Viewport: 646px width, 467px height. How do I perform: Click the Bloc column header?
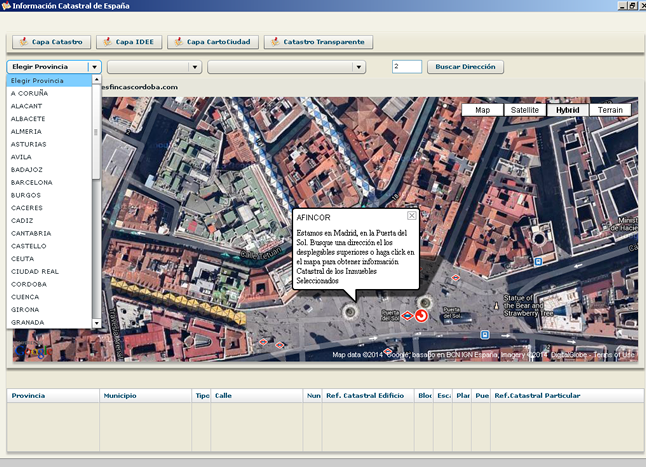coord(424,396)
